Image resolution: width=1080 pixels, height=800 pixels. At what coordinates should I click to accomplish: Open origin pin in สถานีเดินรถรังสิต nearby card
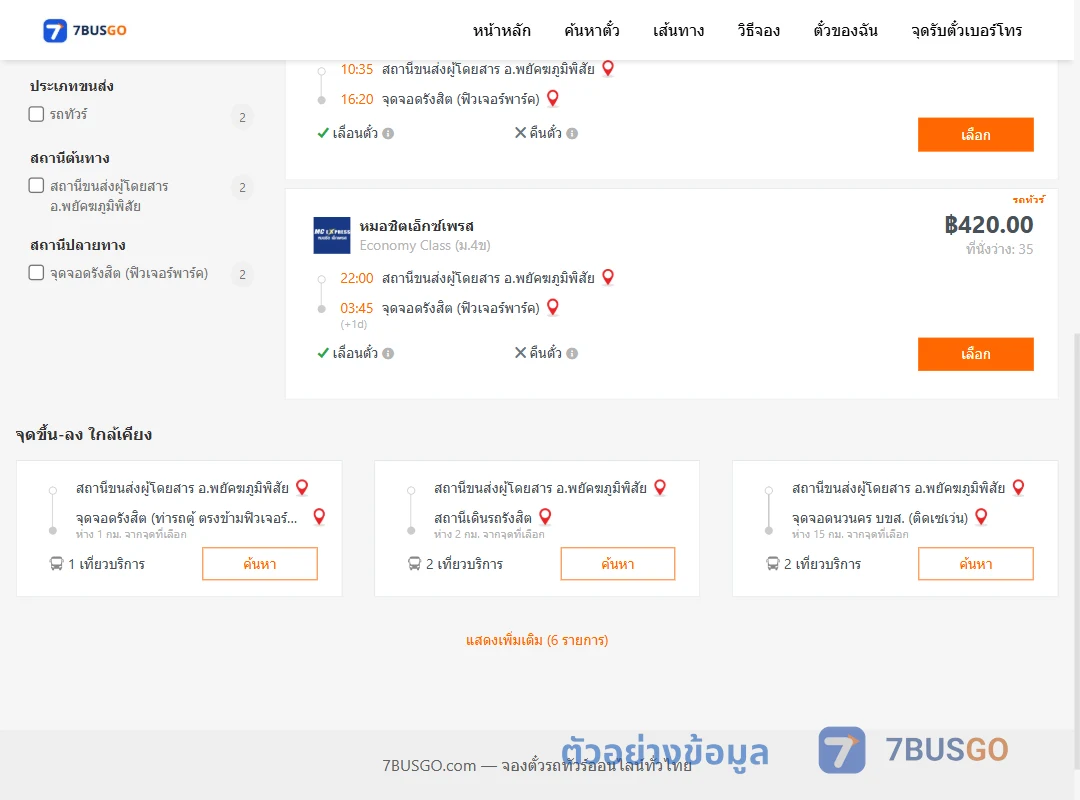click(x=660, y=487)
